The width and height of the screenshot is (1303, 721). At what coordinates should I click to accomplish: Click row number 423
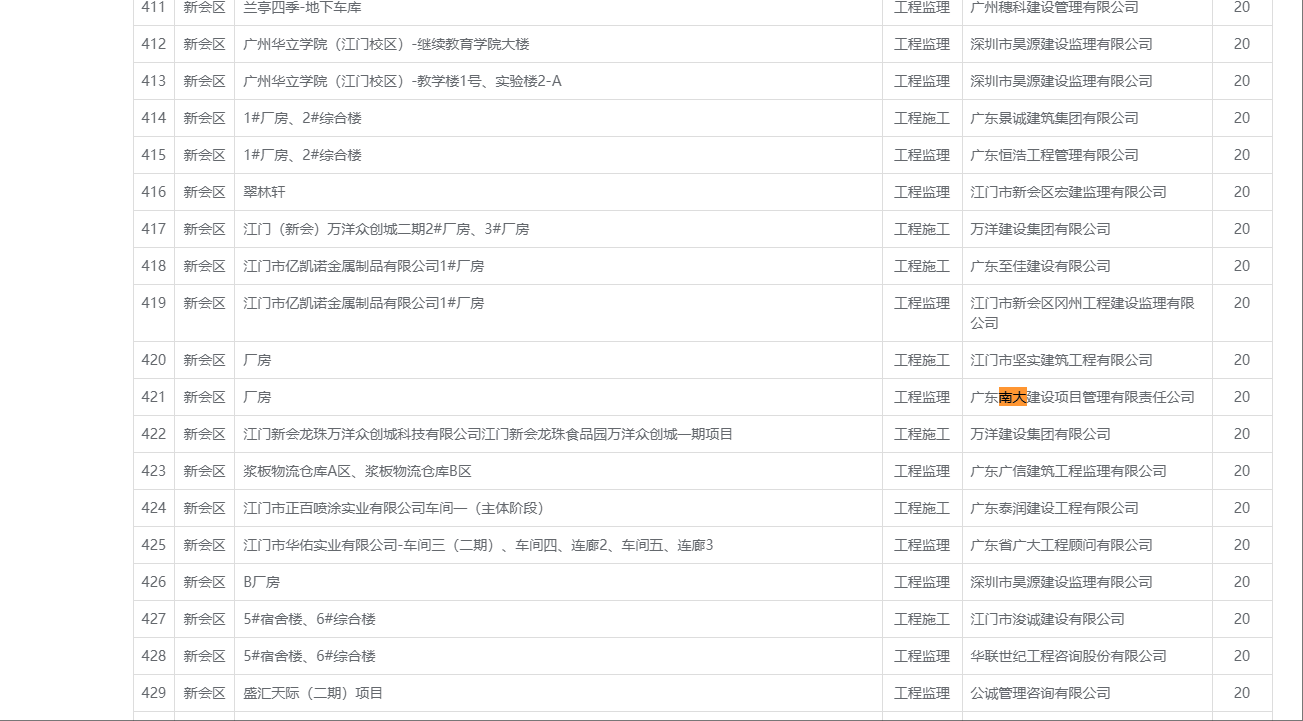click(153, 471)
